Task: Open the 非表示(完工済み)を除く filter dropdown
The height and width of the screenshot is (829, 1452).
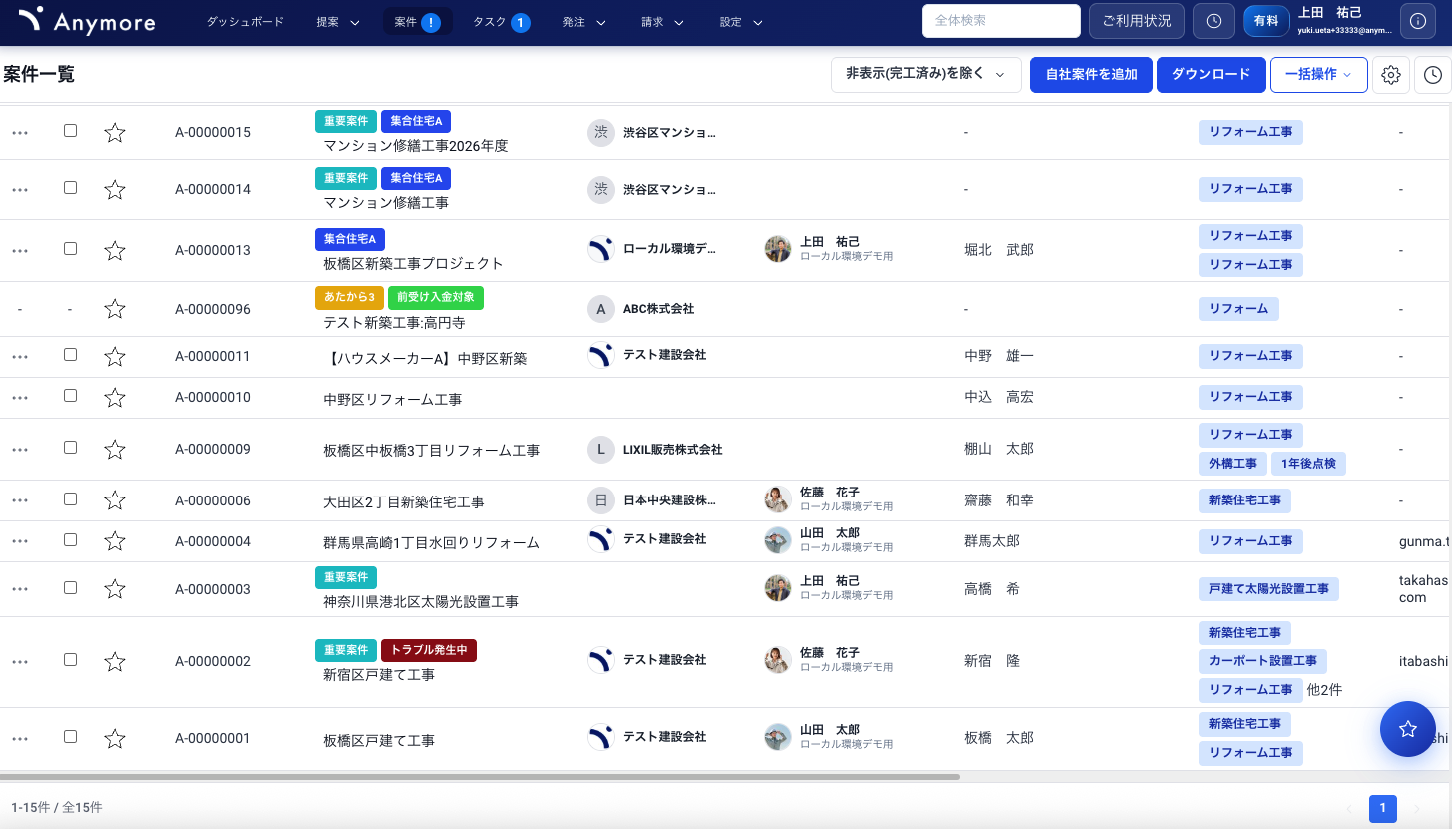Action: tap(925, 74)
